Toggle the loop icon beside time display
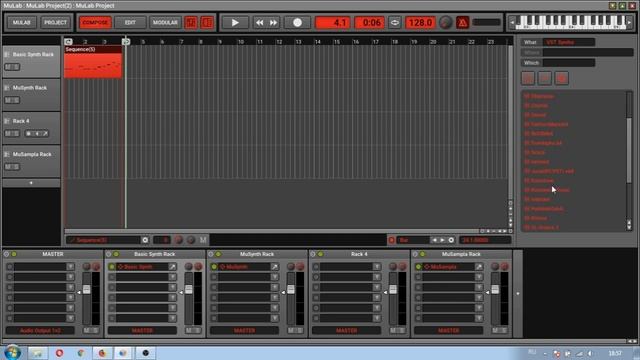Viewport: 640px width, 360px height. point(395,22)
